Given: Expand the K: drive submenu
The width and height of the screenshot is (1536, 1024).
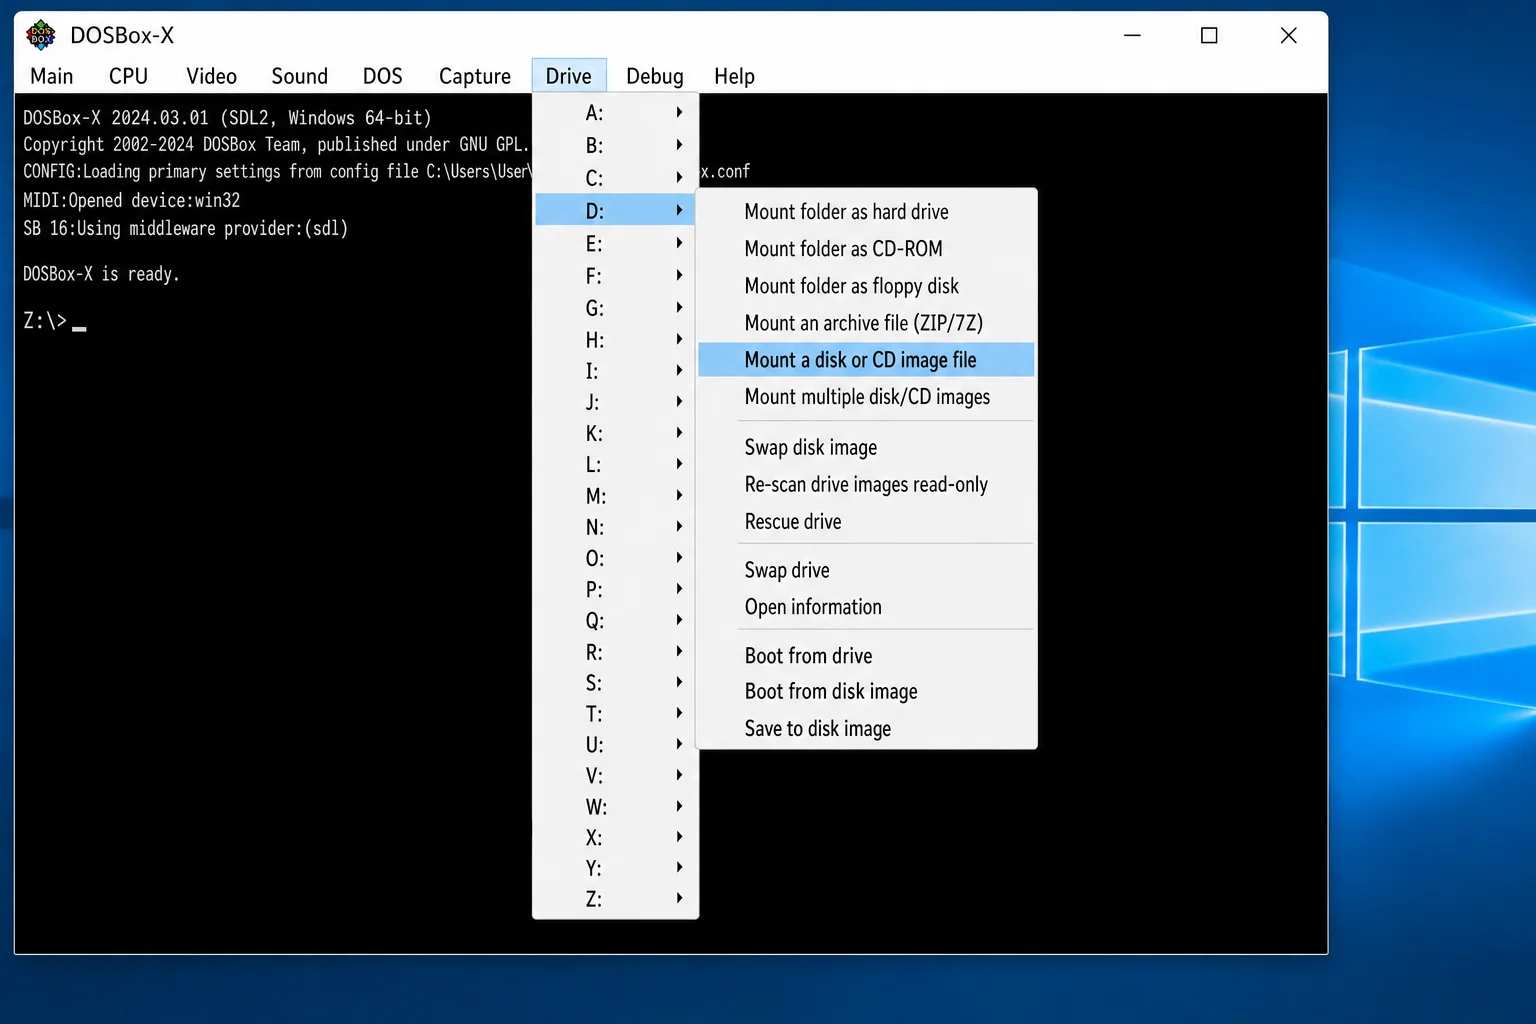Looking at the screenshot, I should [615, 433].
